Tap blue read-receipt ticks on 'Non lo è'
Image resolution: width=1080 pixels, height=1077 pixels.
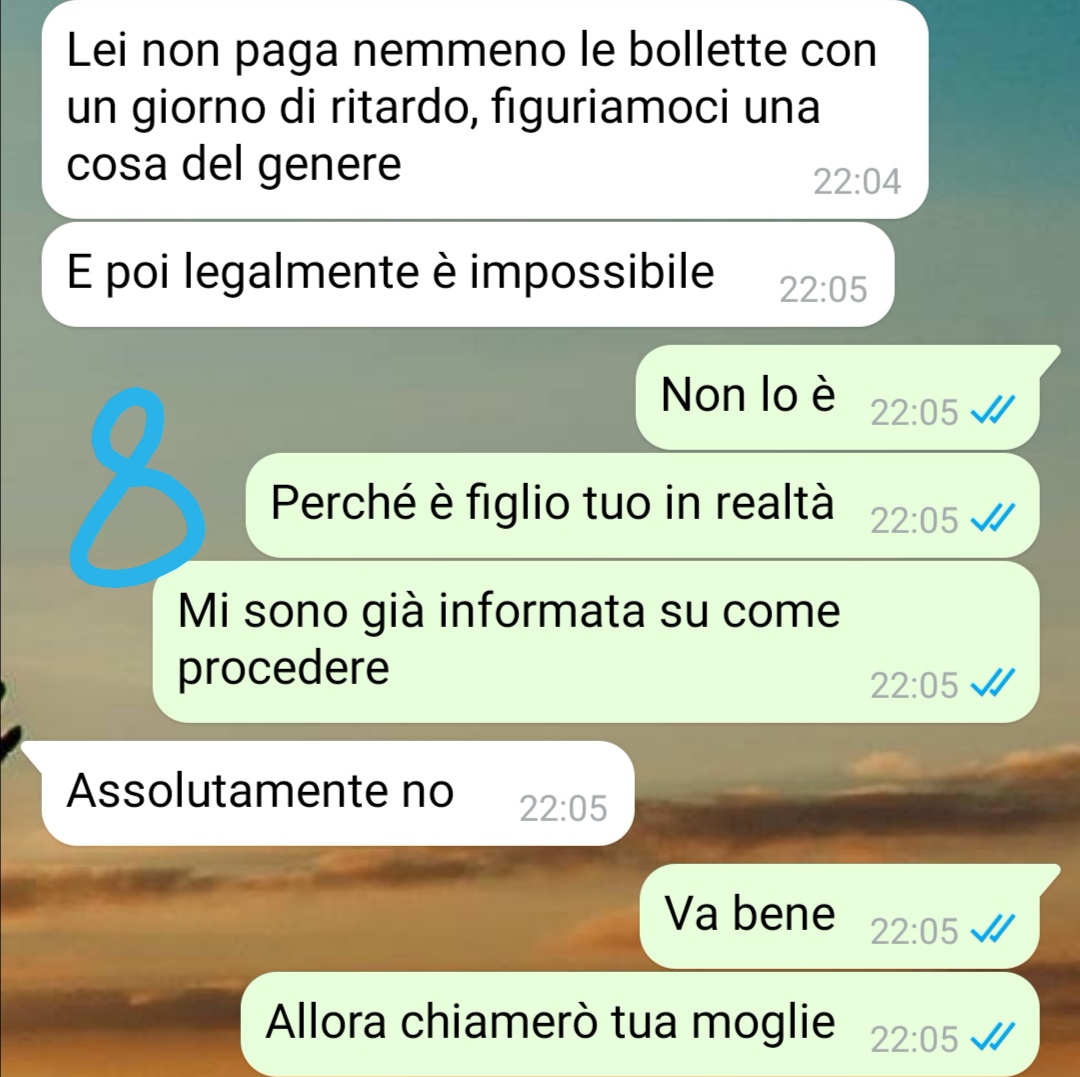992,412
